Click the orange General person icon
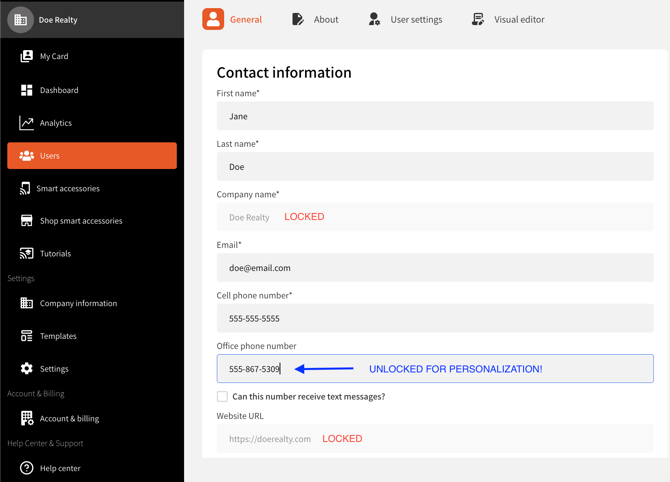670x482 pixels. tap(213, 19)
